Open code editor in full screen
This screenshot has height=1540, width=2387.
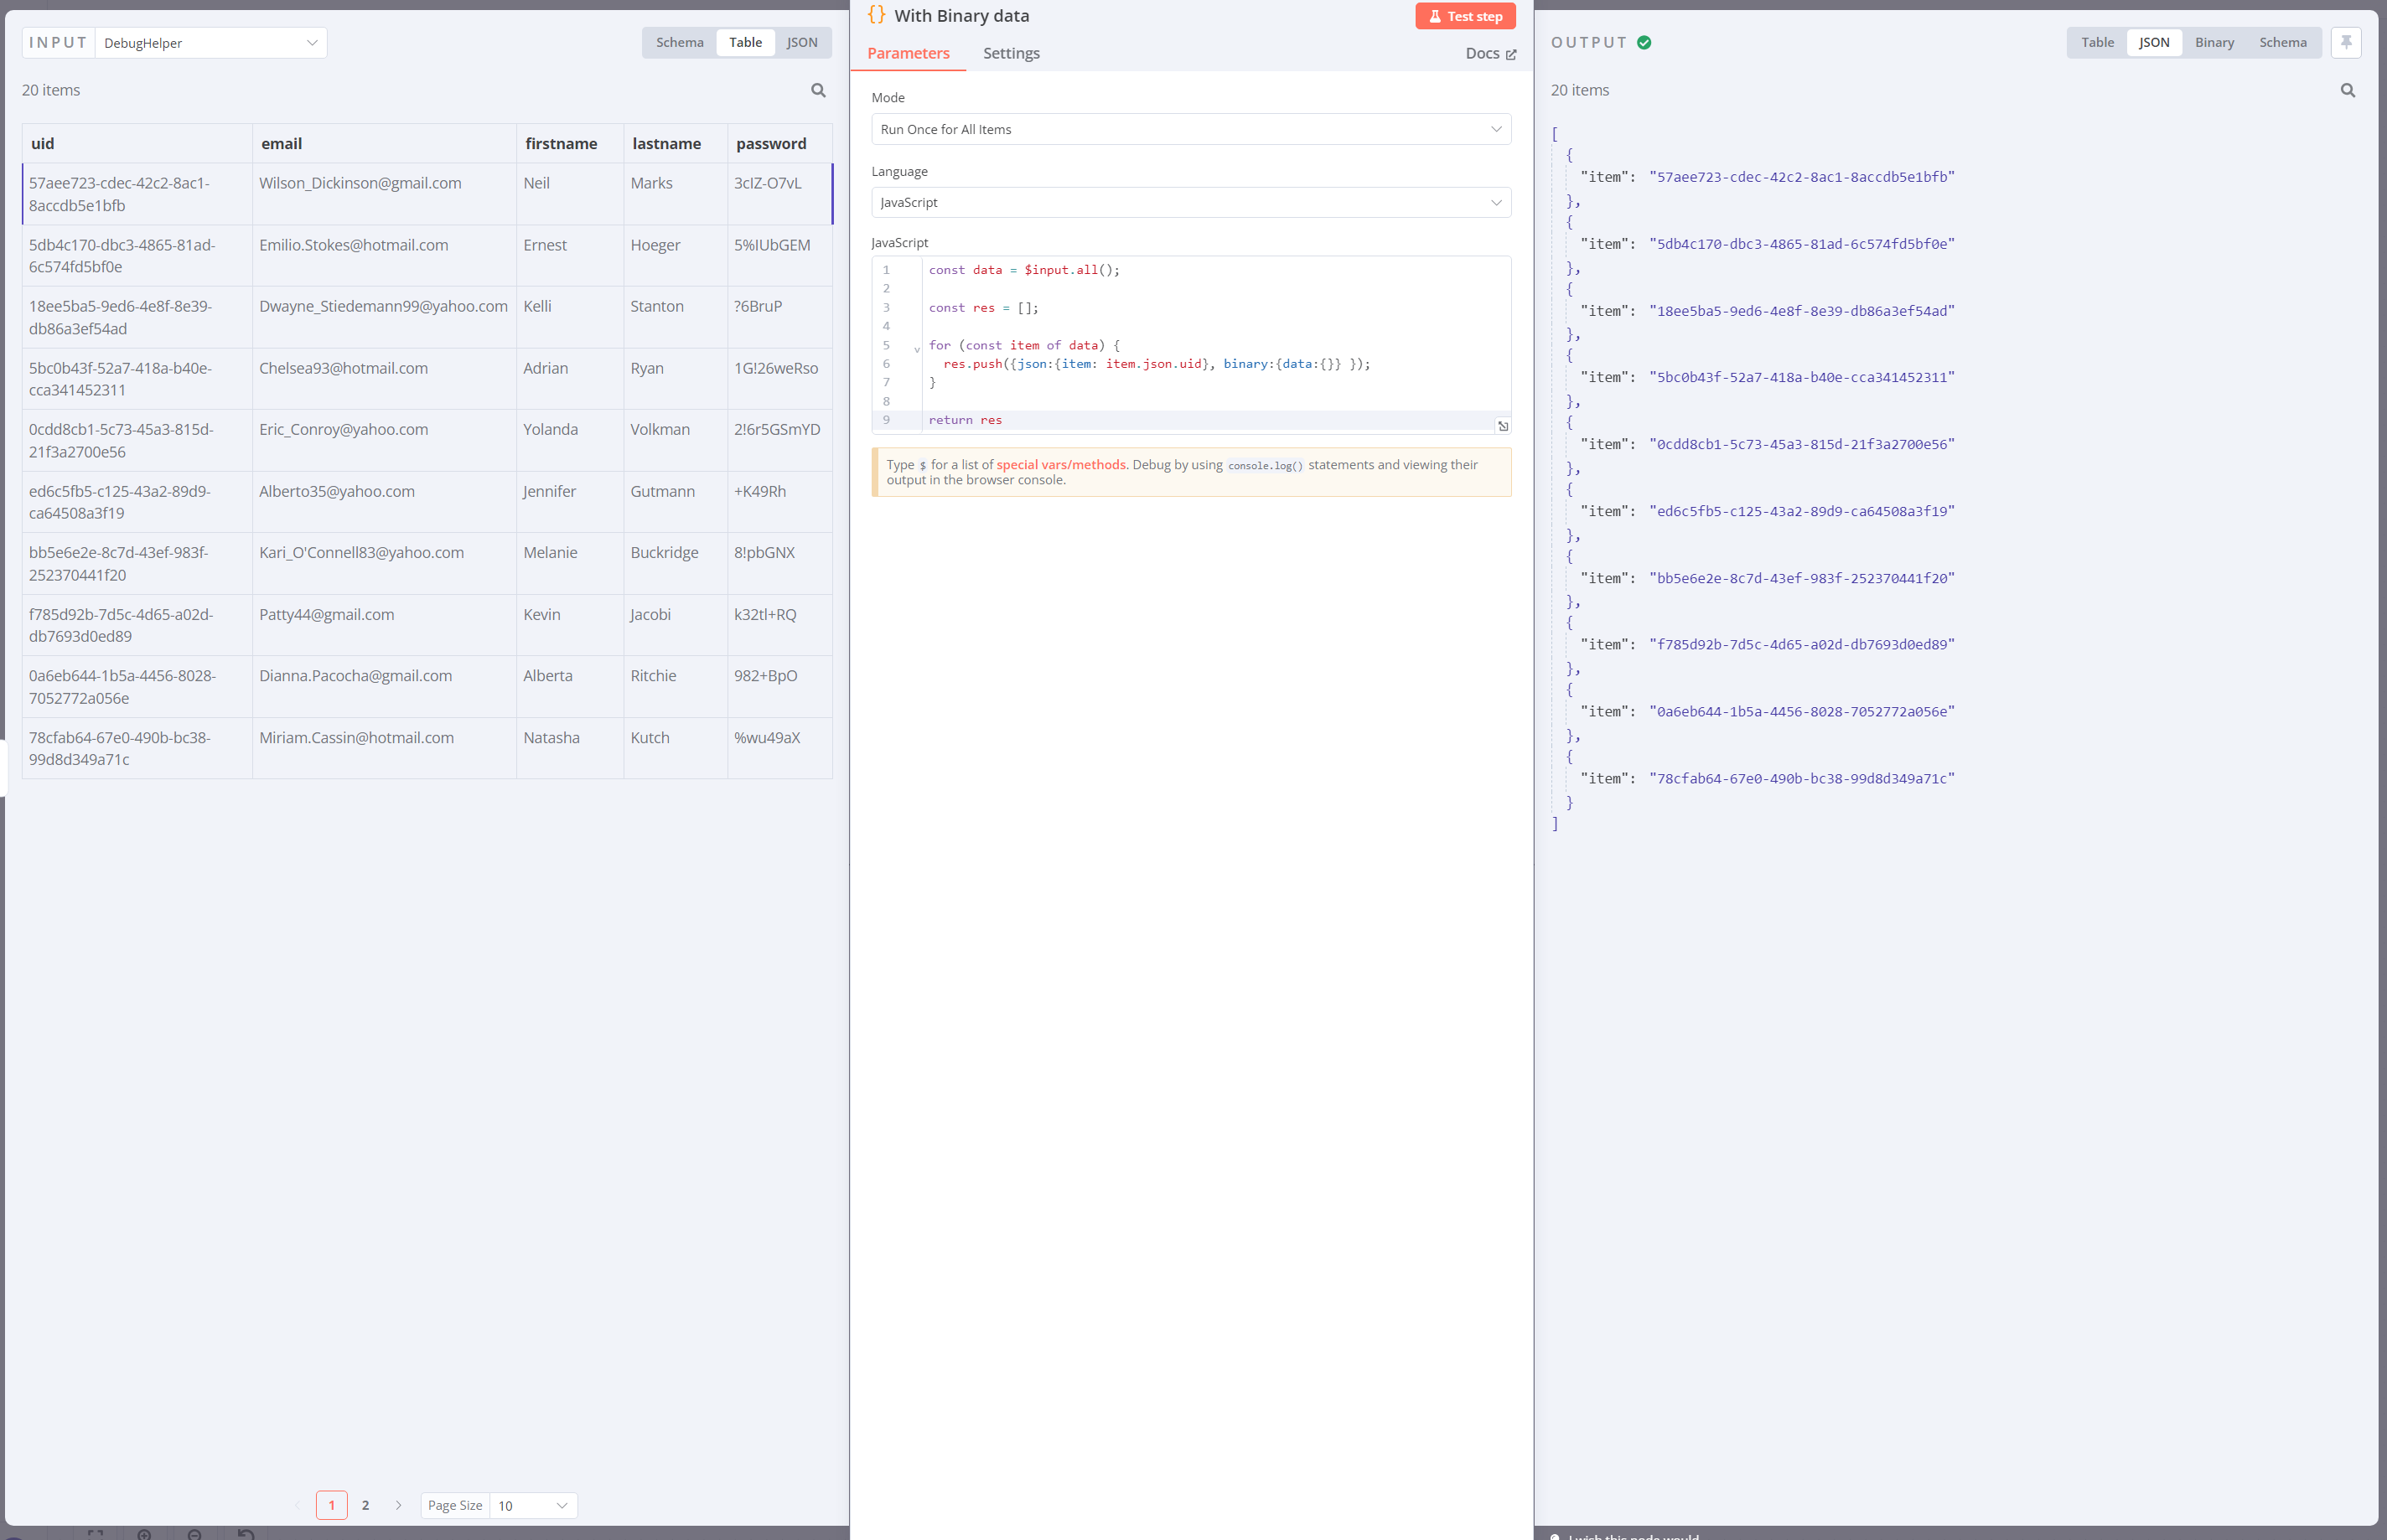click(1502, 426)
